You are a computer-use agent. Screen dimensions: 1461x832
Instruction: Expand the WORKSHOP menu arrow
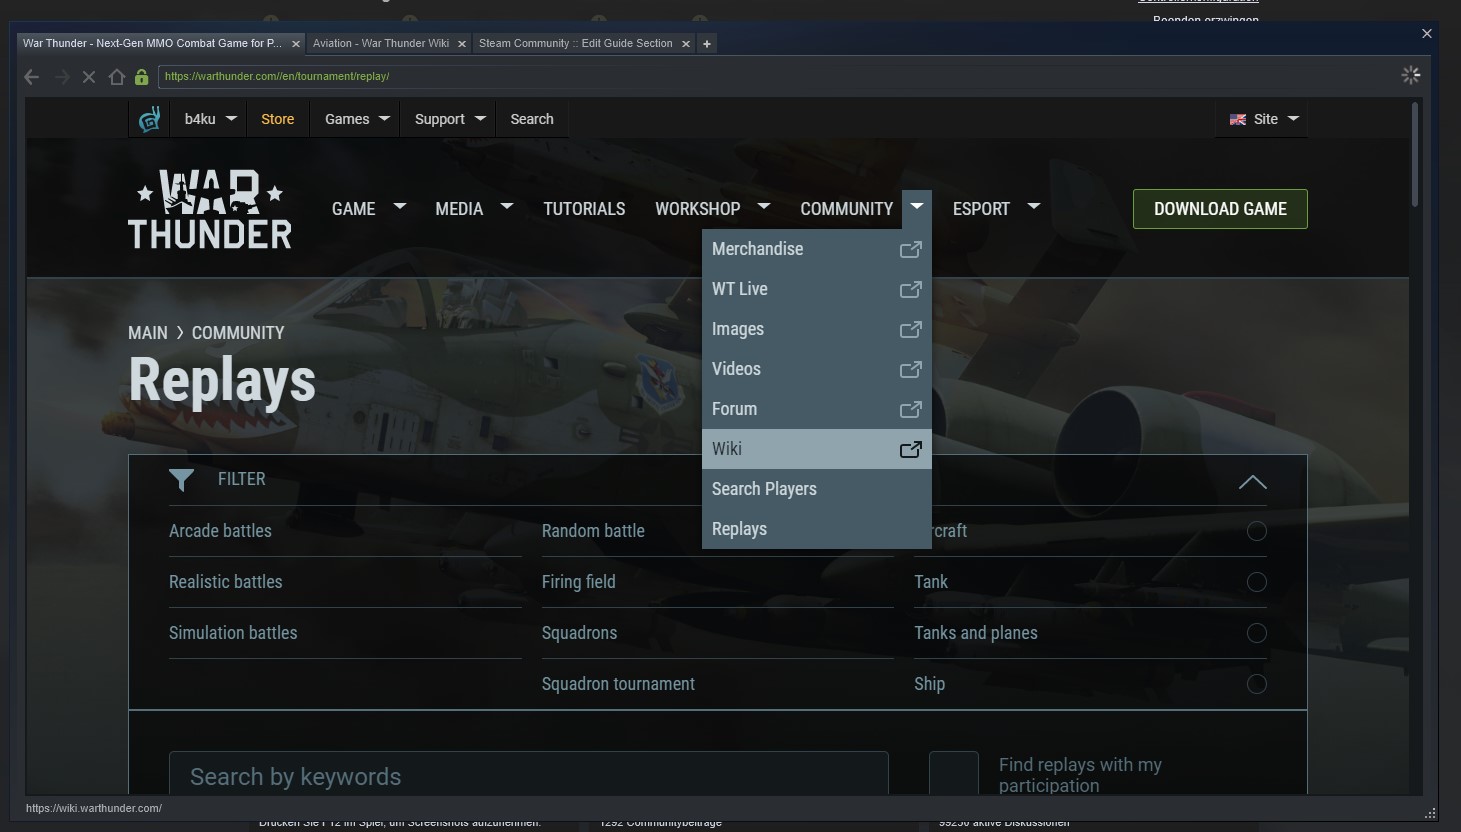[764, 207]
